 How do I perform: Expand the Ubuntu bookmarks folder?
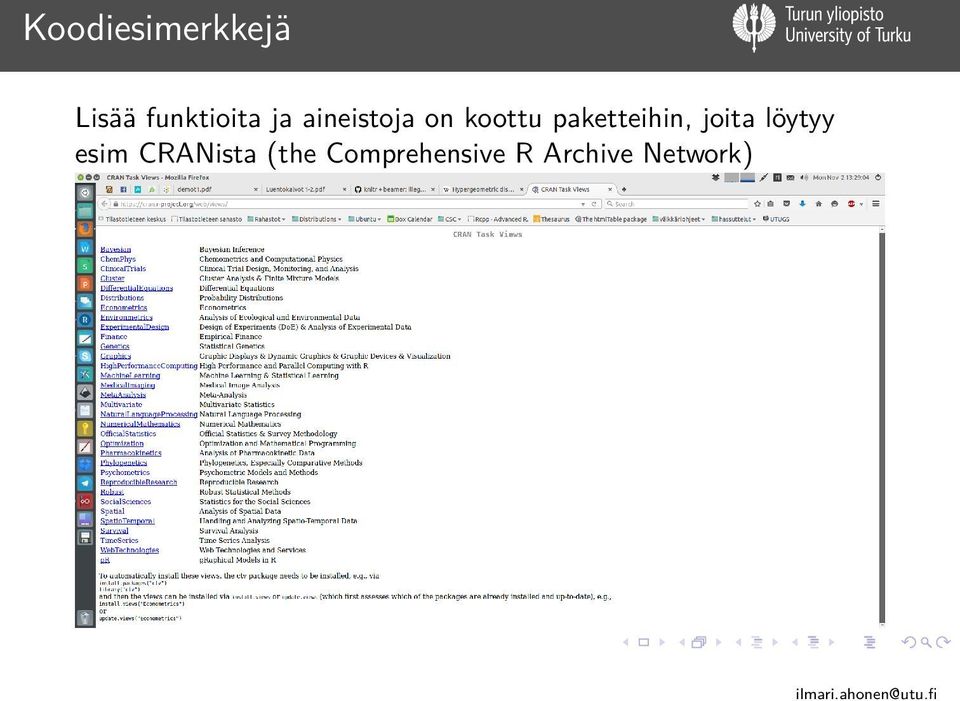(364, 219)
